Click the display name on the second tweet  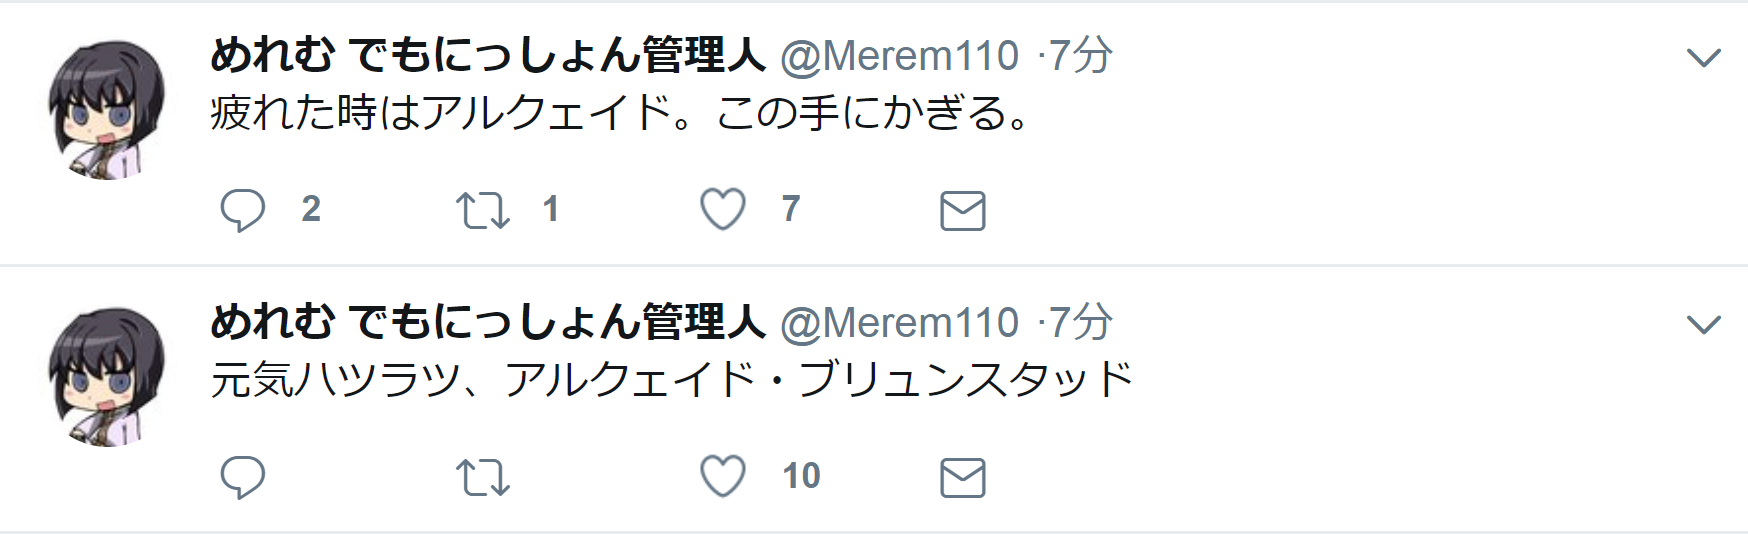tap(488, 322)
